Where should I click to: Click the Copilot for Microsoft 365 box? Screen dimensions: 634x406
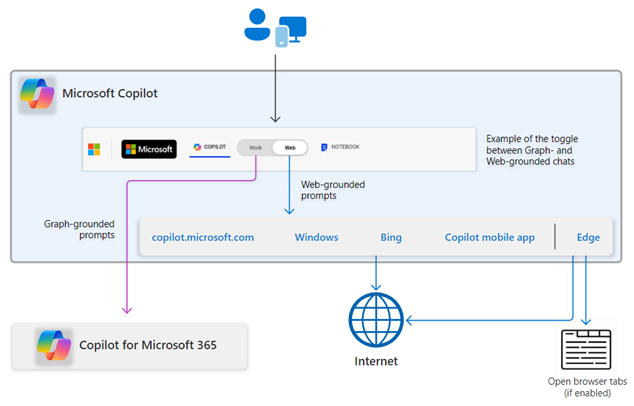coord(130,346)
